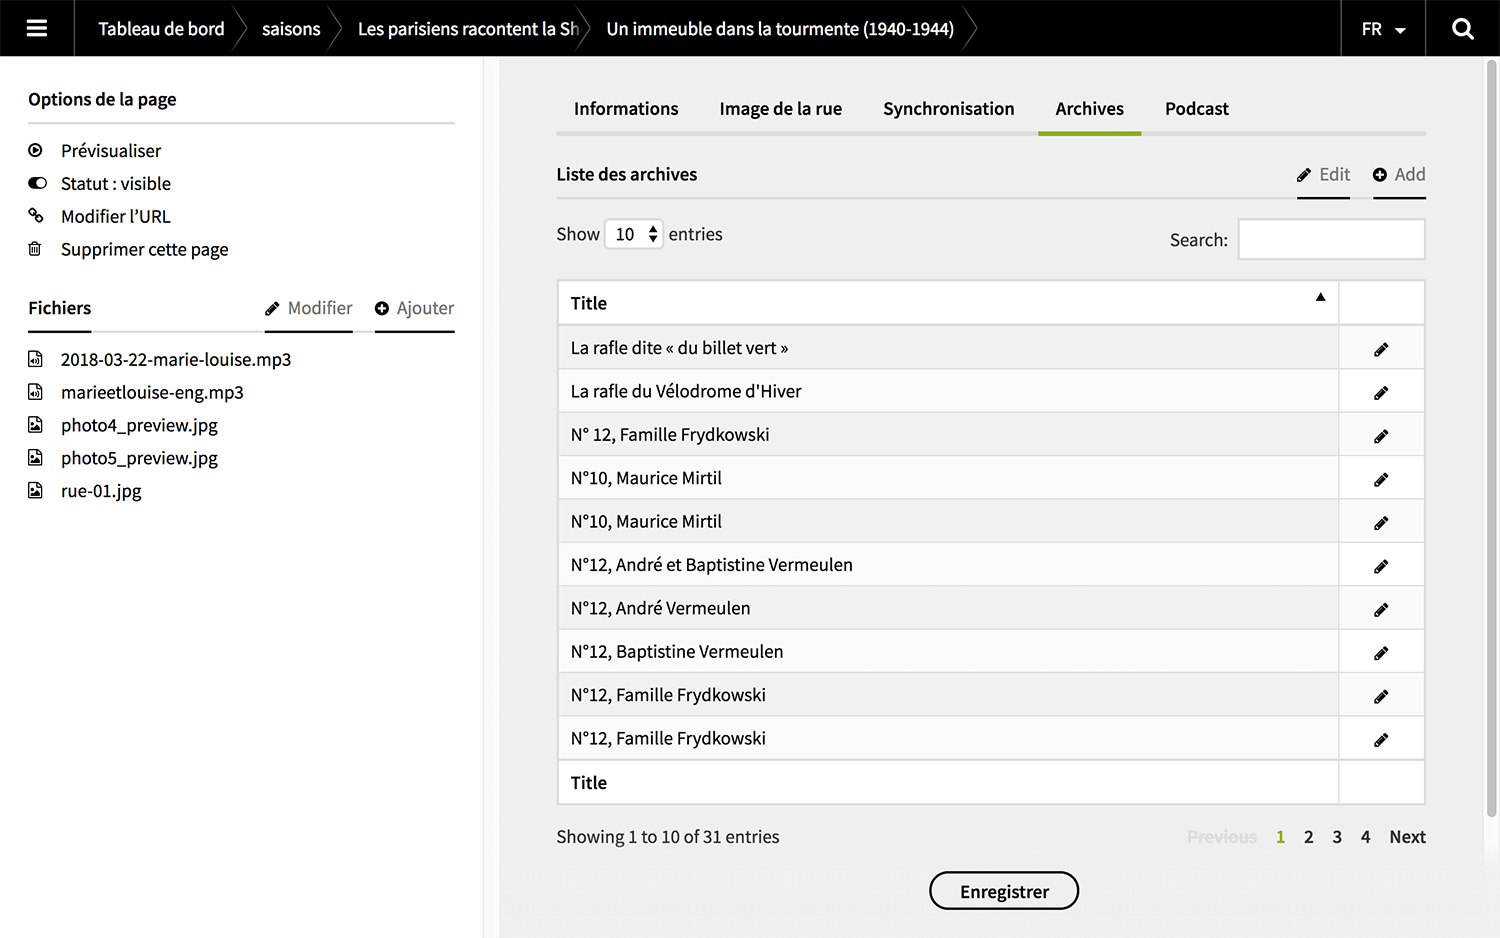The image size is (1500, 938).
Task: Select page 1 of entries
Action: coord(1280,837)
